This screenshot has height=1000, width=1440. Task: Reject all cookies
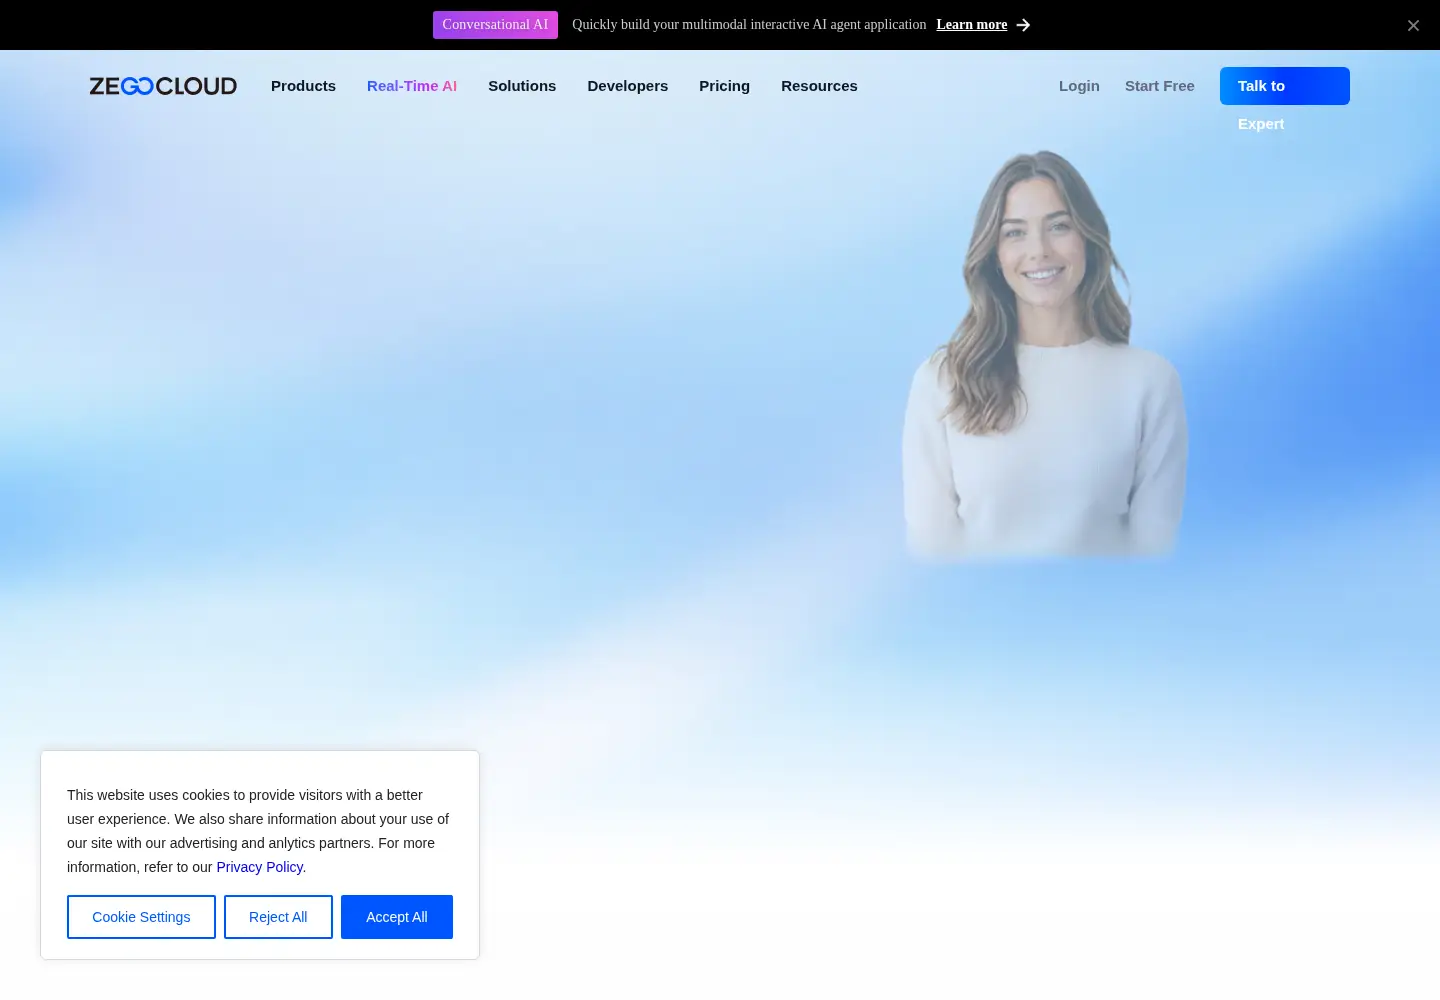click(278, 917)
